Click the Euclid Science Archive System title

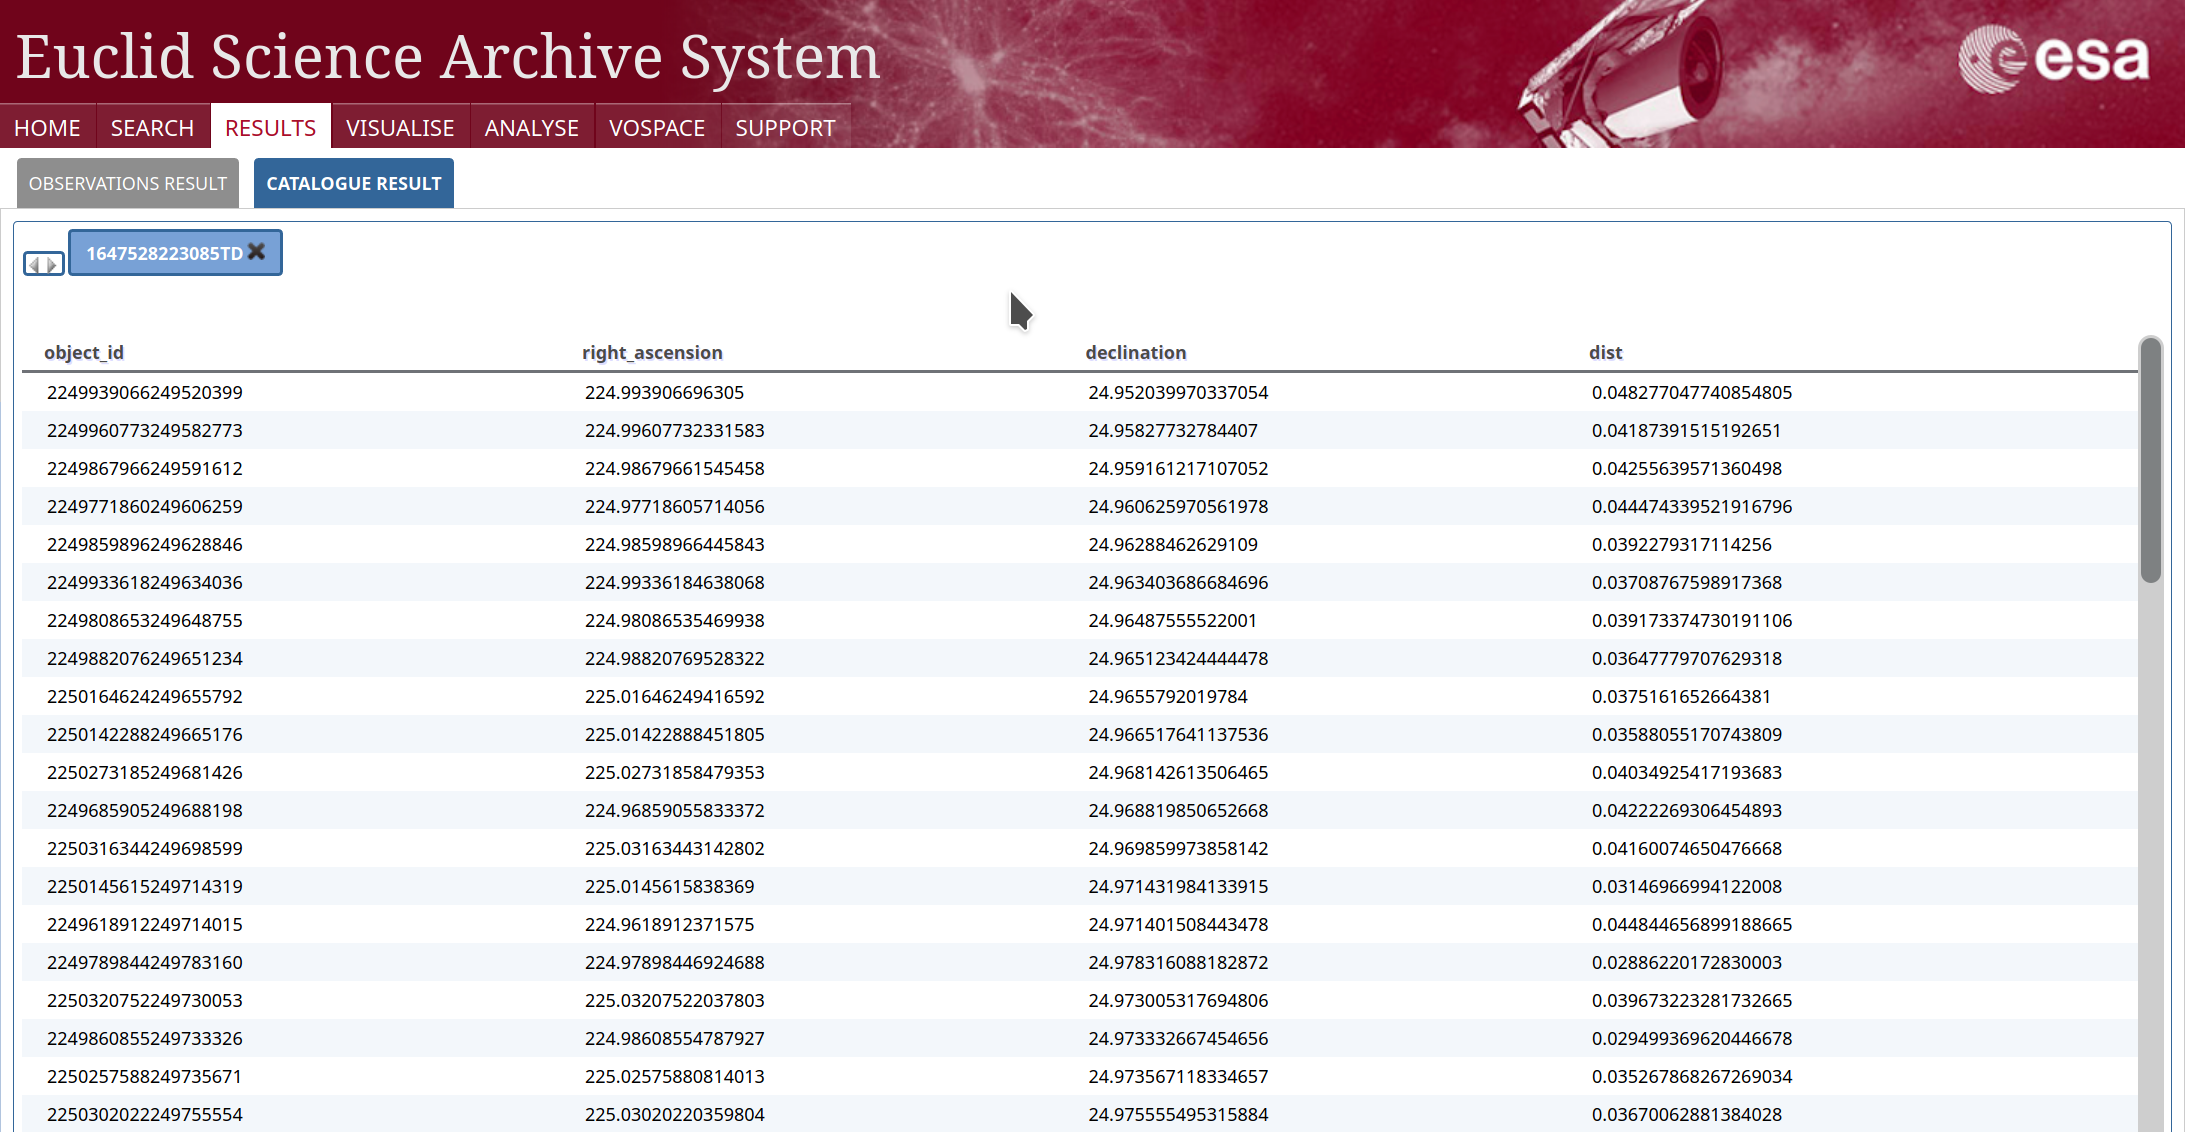[x=448, y=57]
